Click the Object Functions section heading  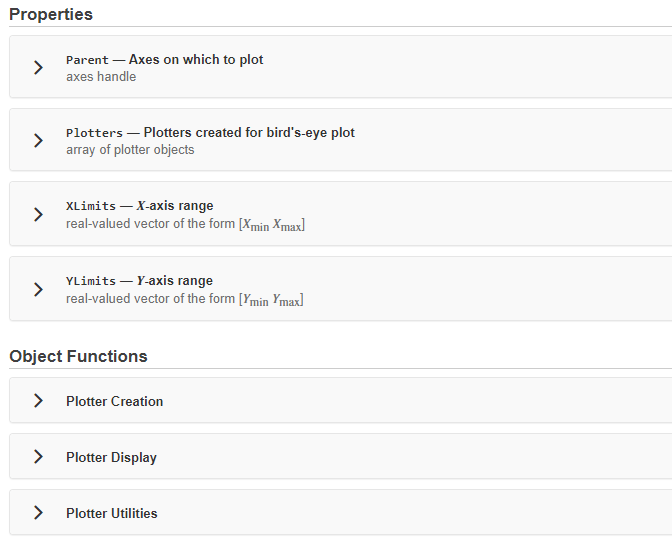pos(78,356)
